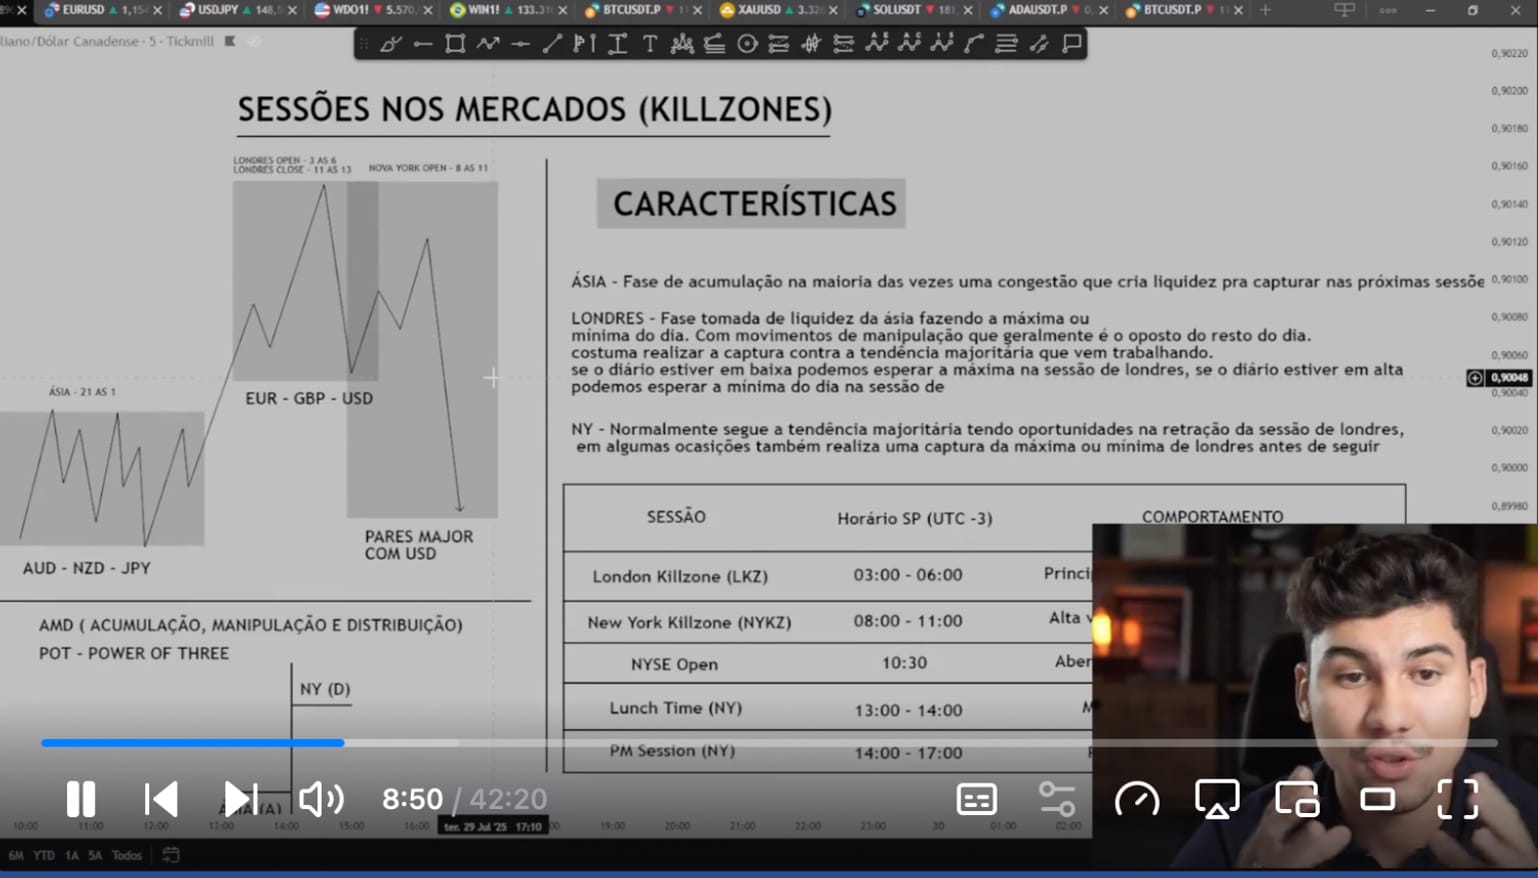
Task: Select the trend line tool
Action: [552, 44]
